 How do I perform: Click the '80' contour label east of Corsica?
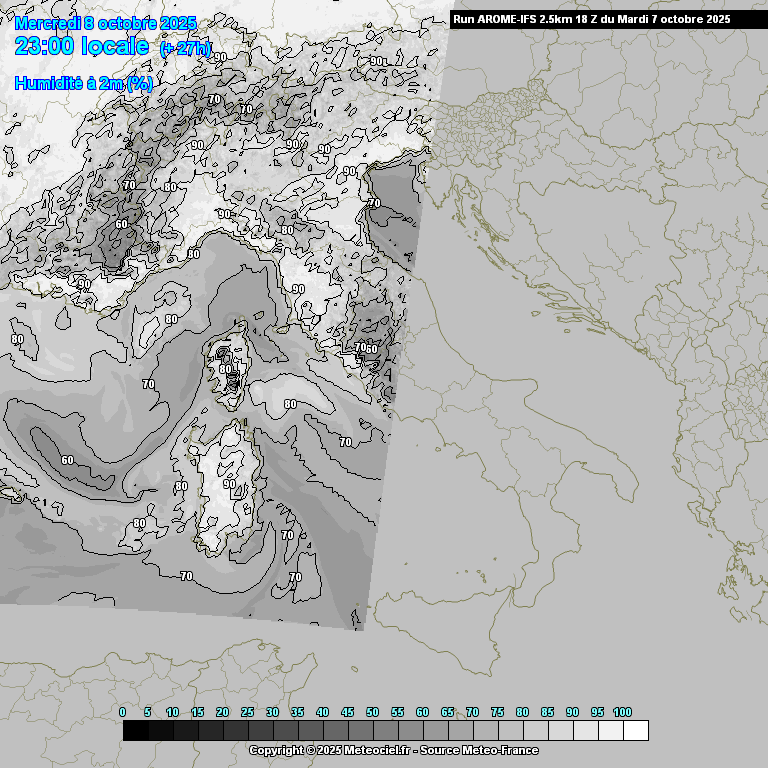coord(290,405)
